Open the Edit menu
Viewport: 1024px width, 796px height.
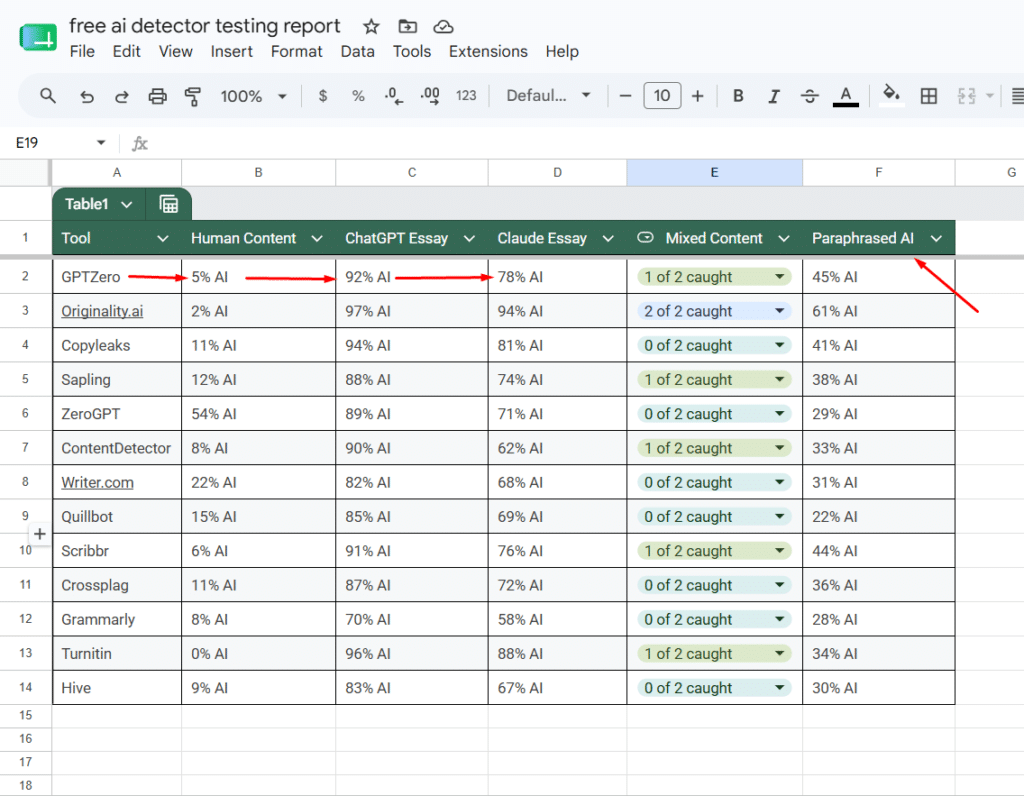coord(126,52)
